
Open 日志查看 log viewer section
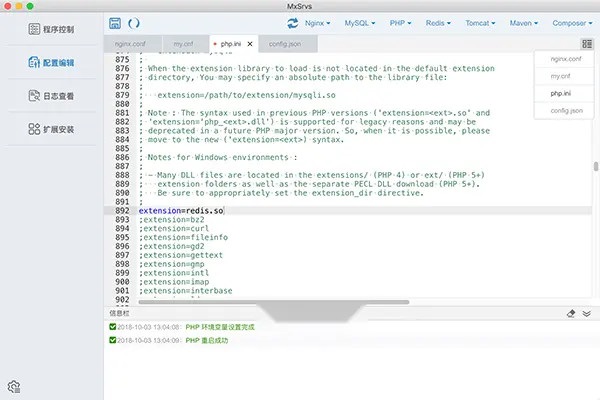point(51,96)
